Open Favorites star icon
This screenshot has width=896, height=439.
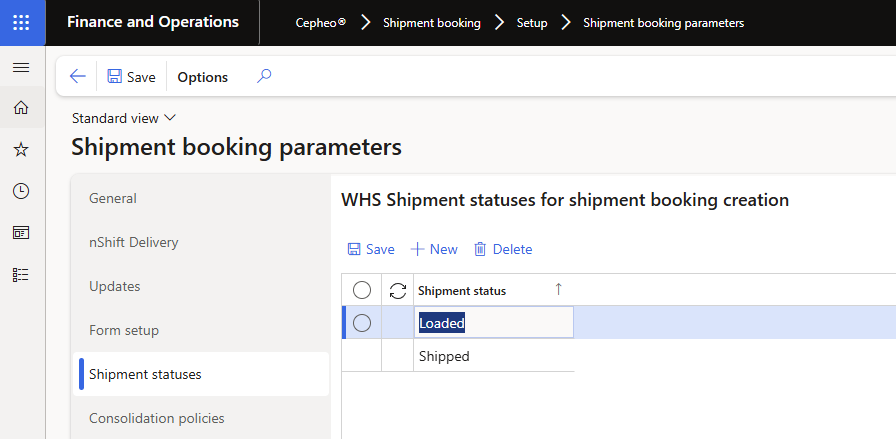(x=21, y=149)
